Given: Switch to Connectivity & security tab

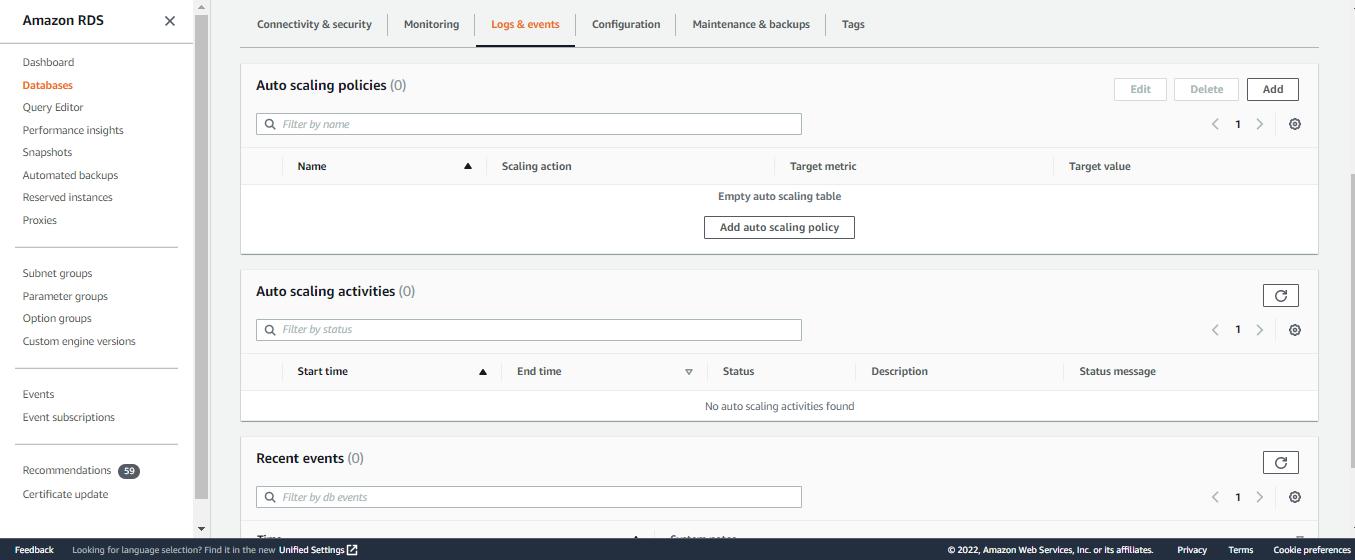Looking at the screenshot, I should [x=314, y=24].
